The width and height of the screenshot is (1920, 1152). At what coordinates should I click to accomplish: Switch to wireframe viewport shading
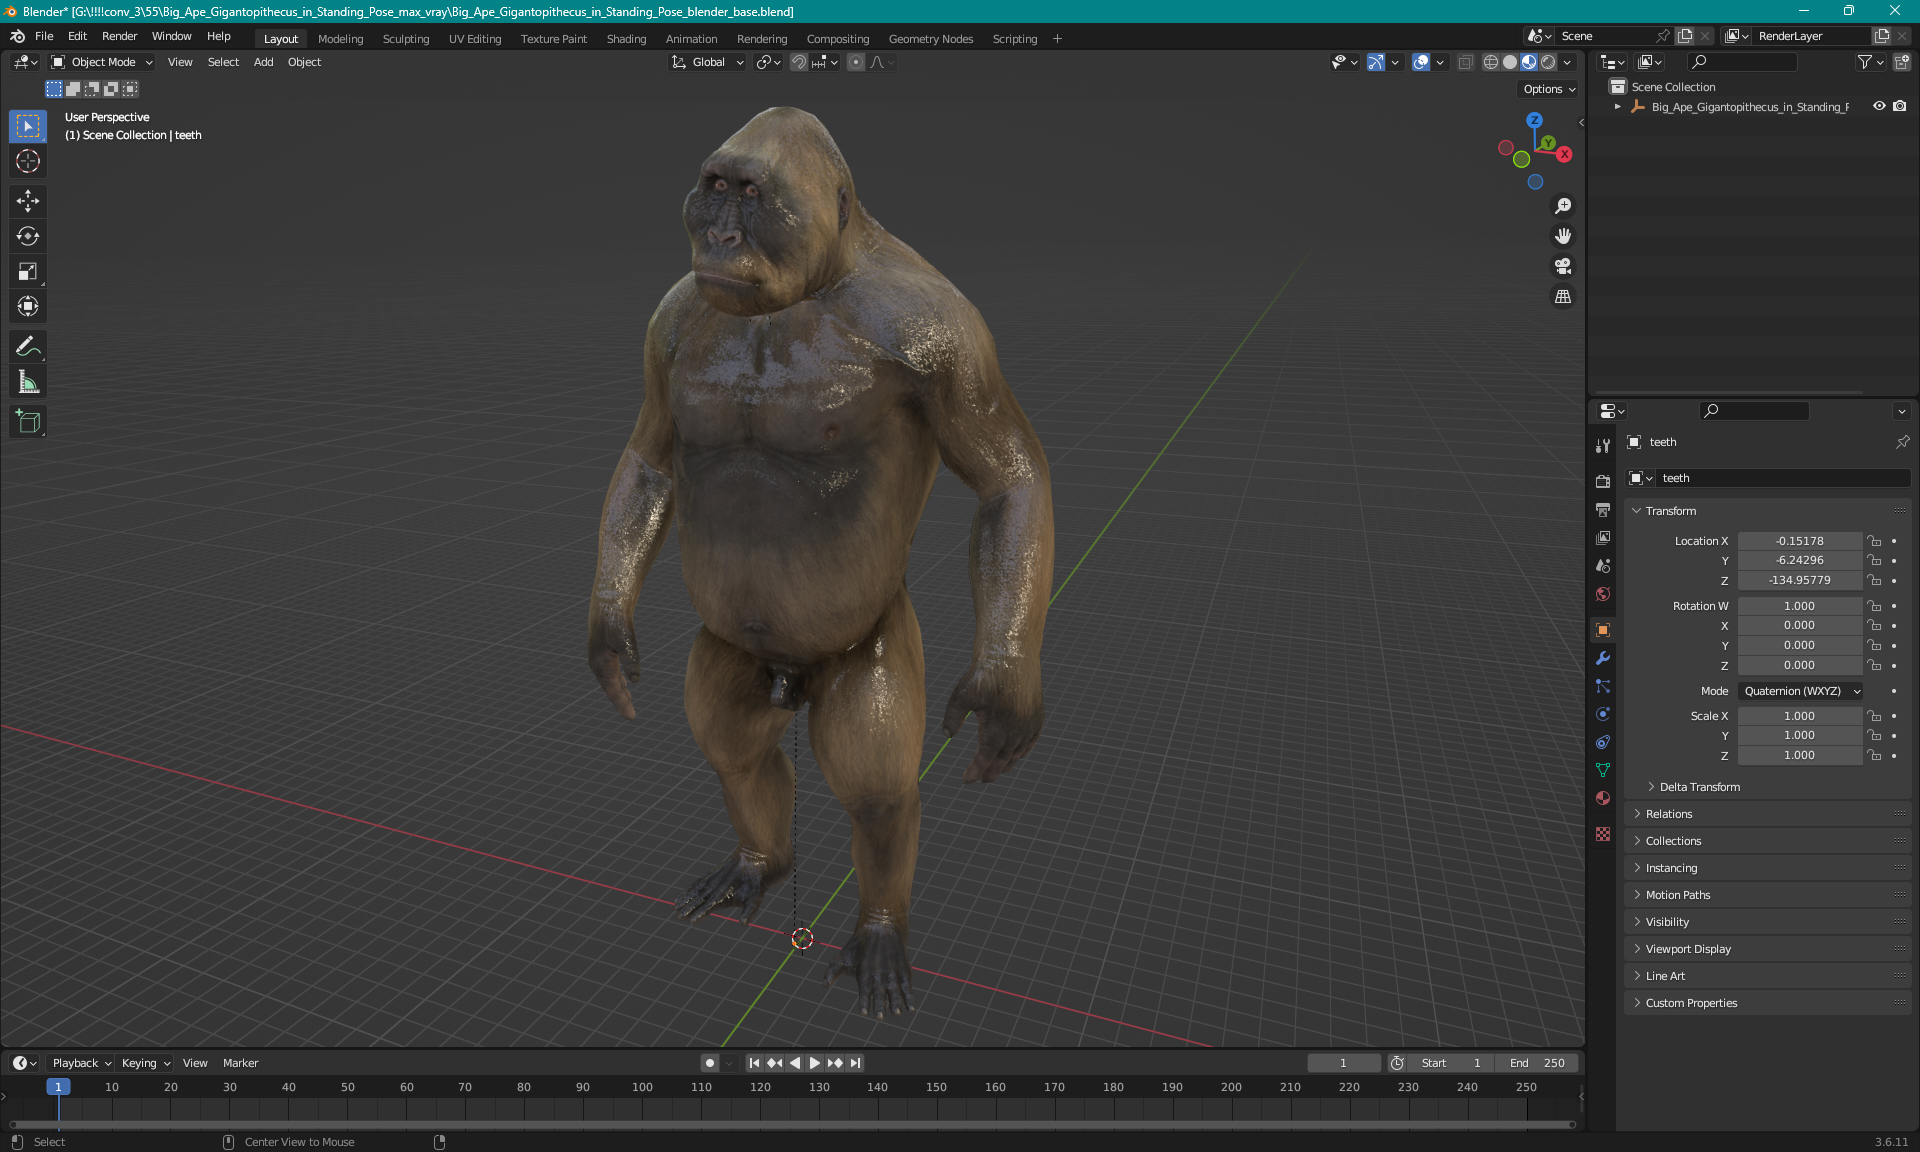[x=1490, y=62]
